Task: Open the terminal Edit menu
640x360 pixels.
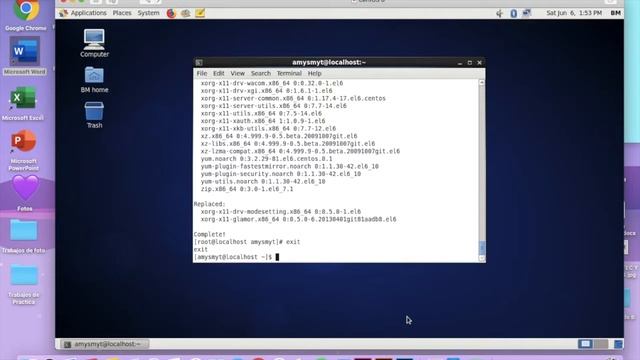Action: coord(218,73)
